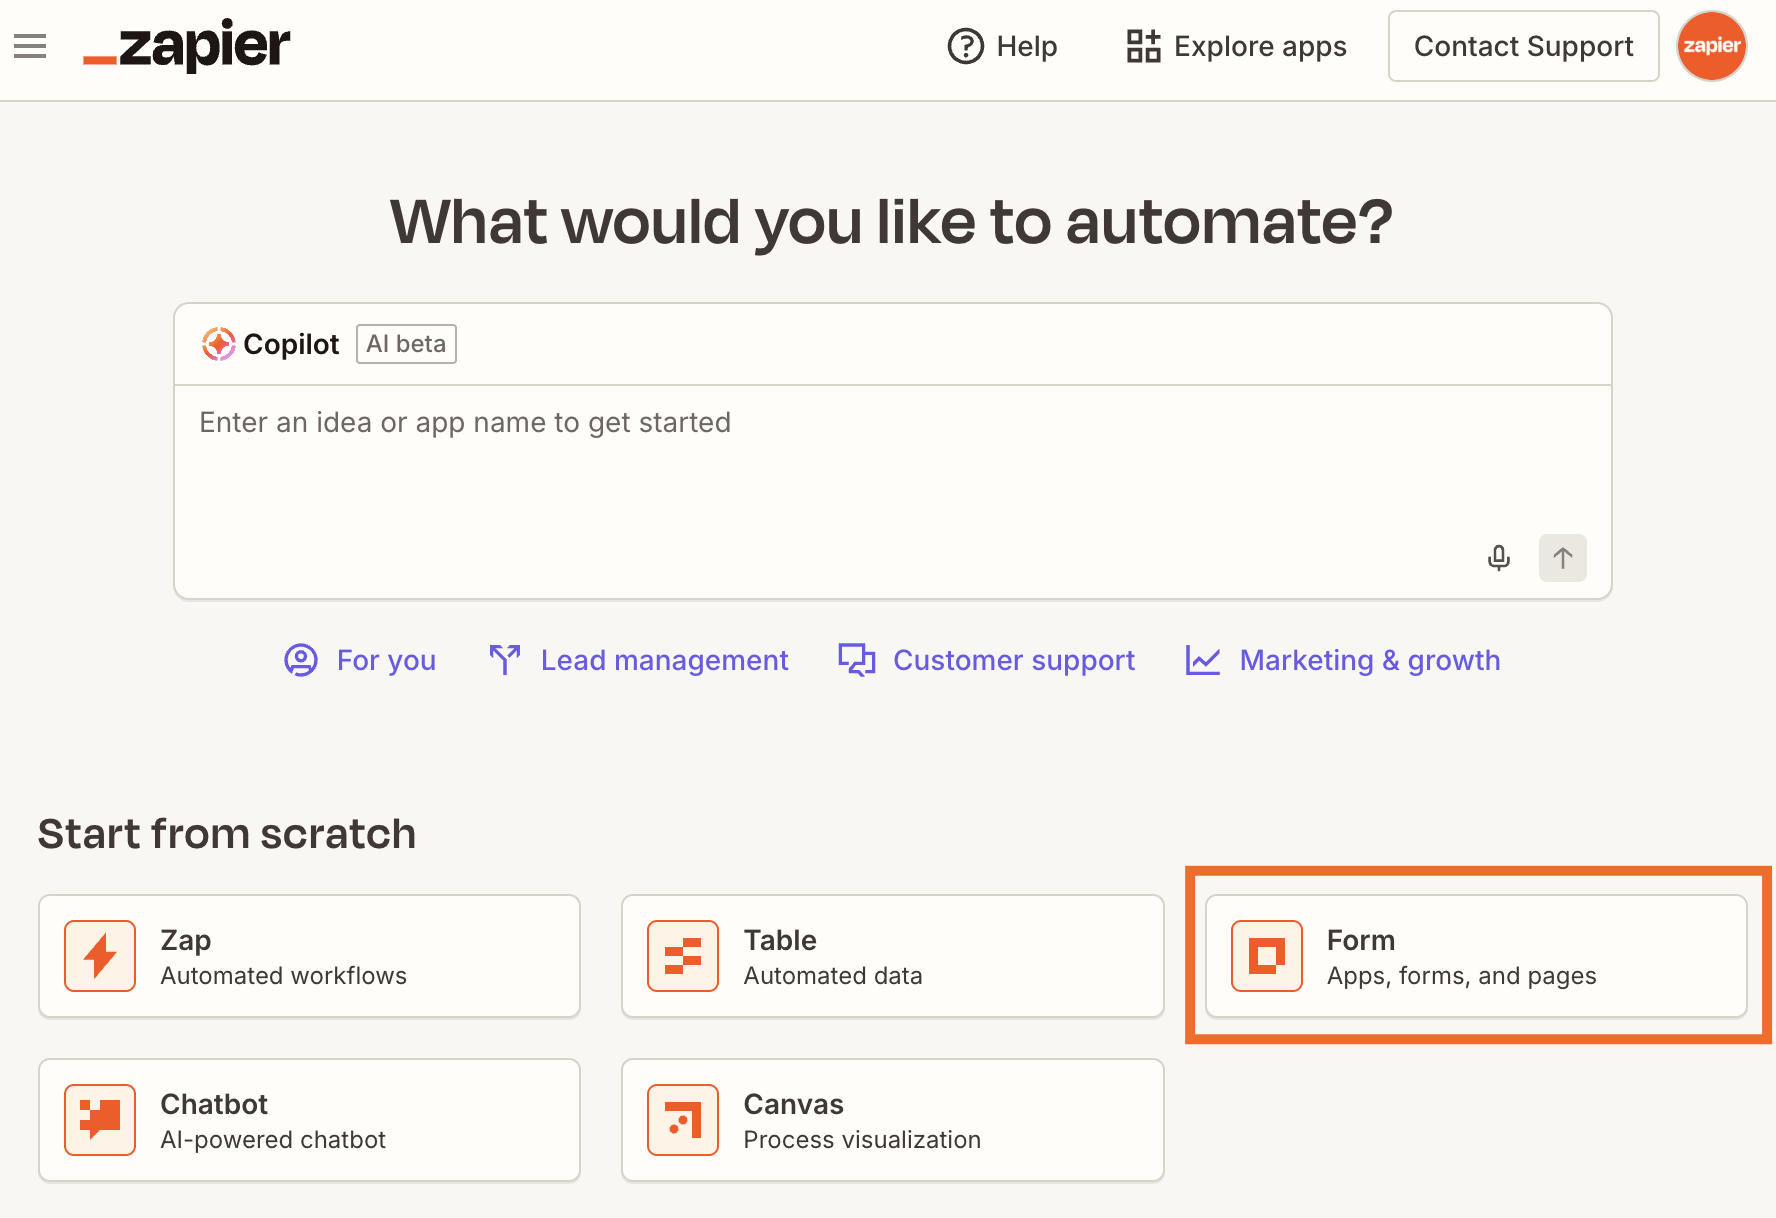Click the Contact Support button
This screenshot has width=1776, height=1218.
(1523, 46)
